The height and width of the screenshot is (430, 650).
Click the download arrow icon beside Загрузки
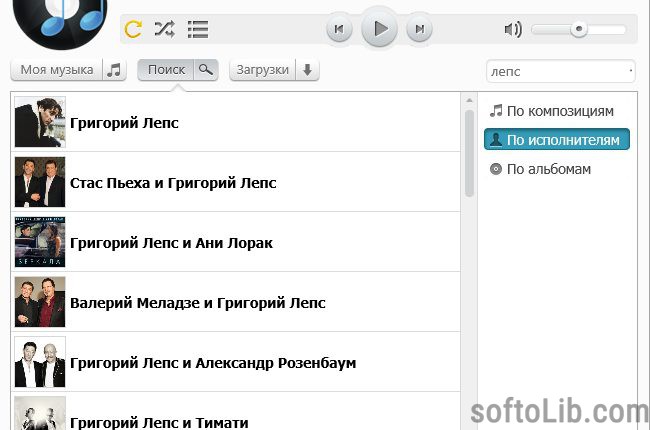[x=307, y=70]
